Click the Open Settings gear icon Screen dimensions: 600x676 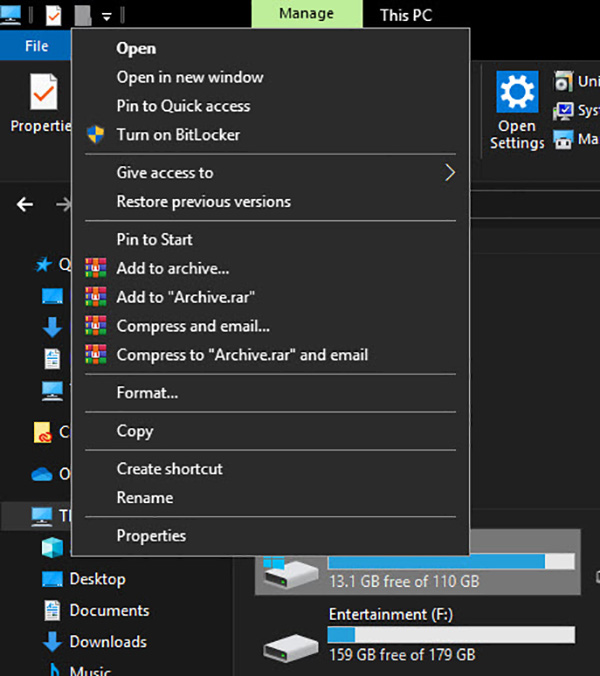pos(517,93)
